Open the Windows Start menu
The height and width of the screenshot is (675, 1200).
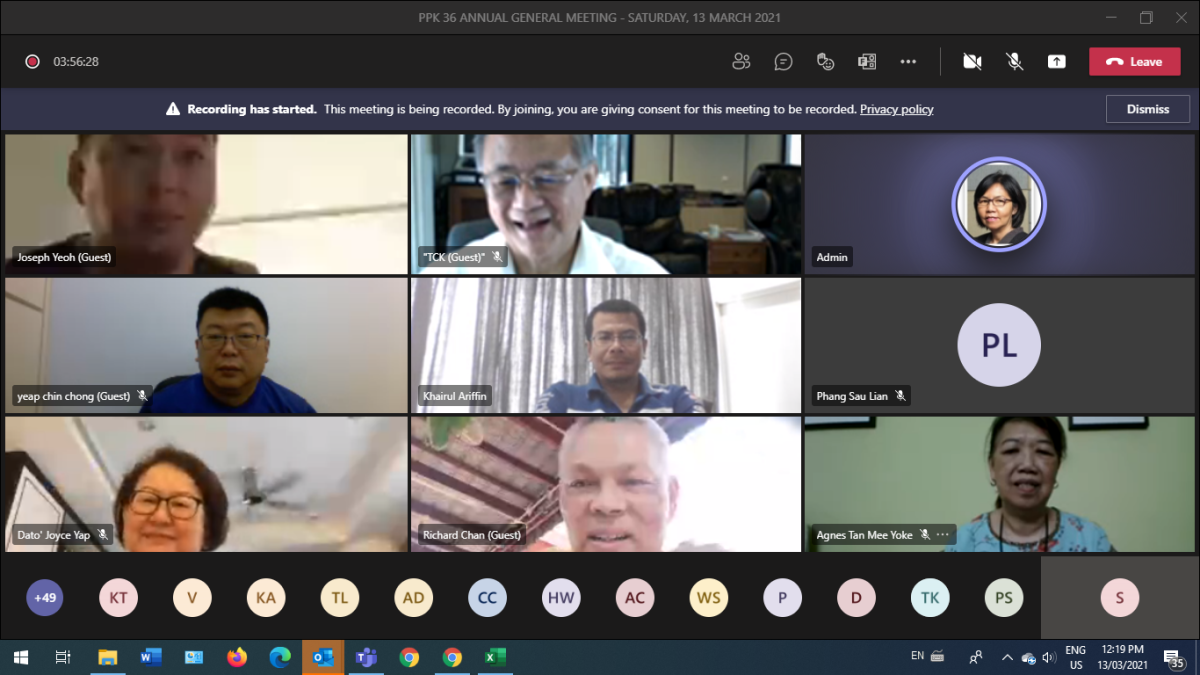[x=20, y=657]
